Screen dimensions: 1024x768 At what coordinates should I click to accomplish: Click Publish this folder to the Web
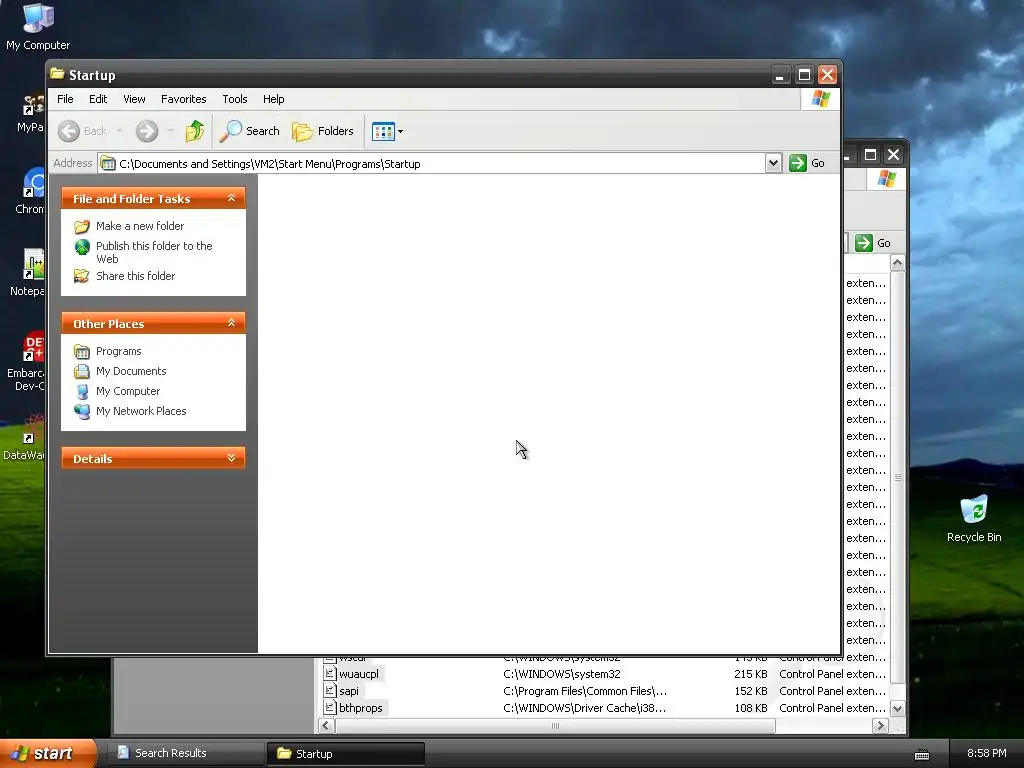[x=154, y=252]
